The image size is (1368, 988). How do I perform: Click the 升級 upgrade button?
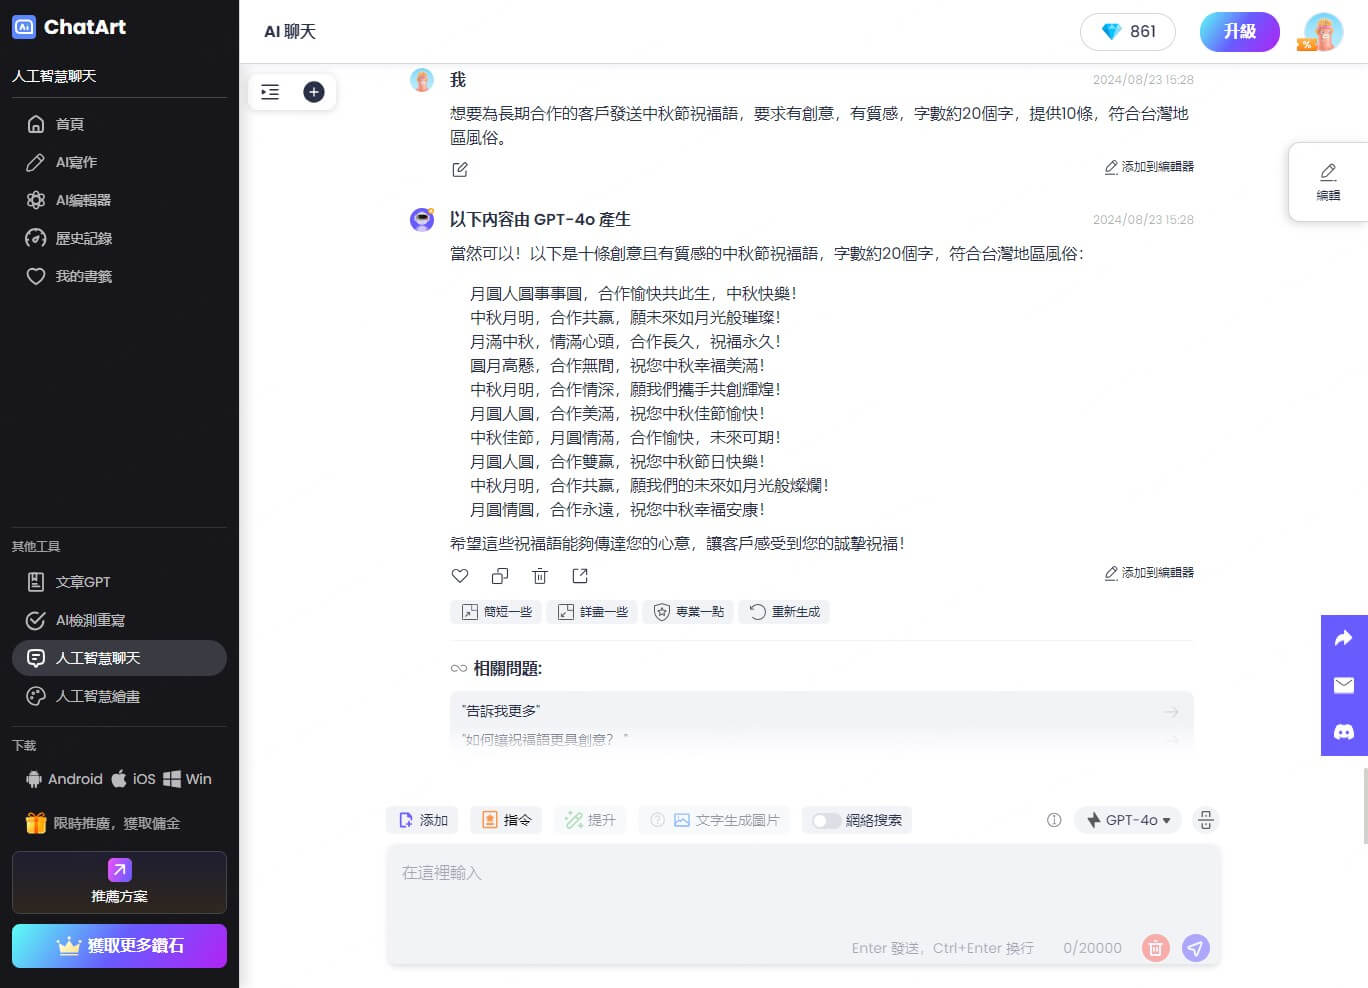pos(1240,32)
